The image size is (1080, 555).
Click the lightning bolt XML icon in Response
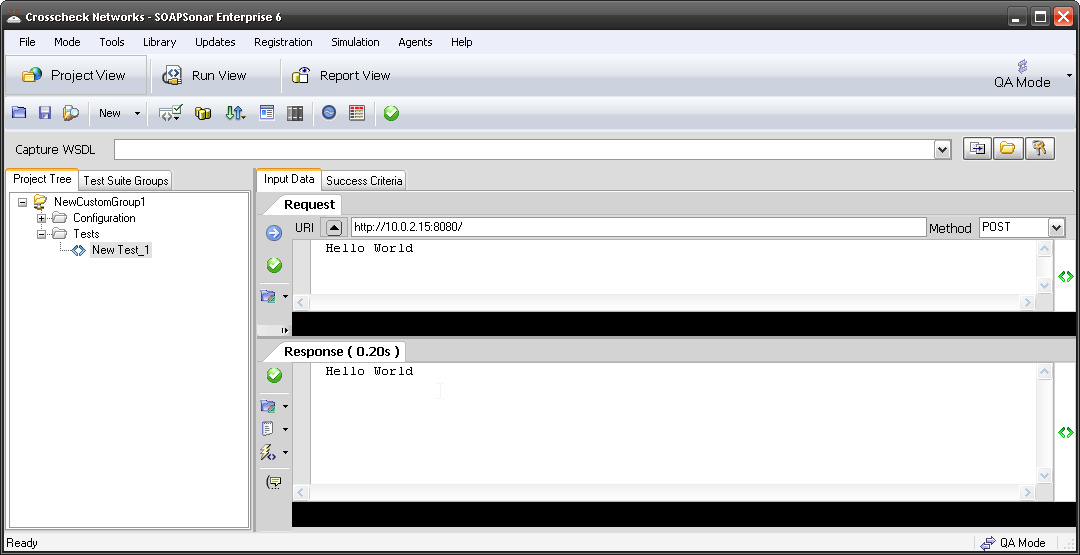pos(268,452)
